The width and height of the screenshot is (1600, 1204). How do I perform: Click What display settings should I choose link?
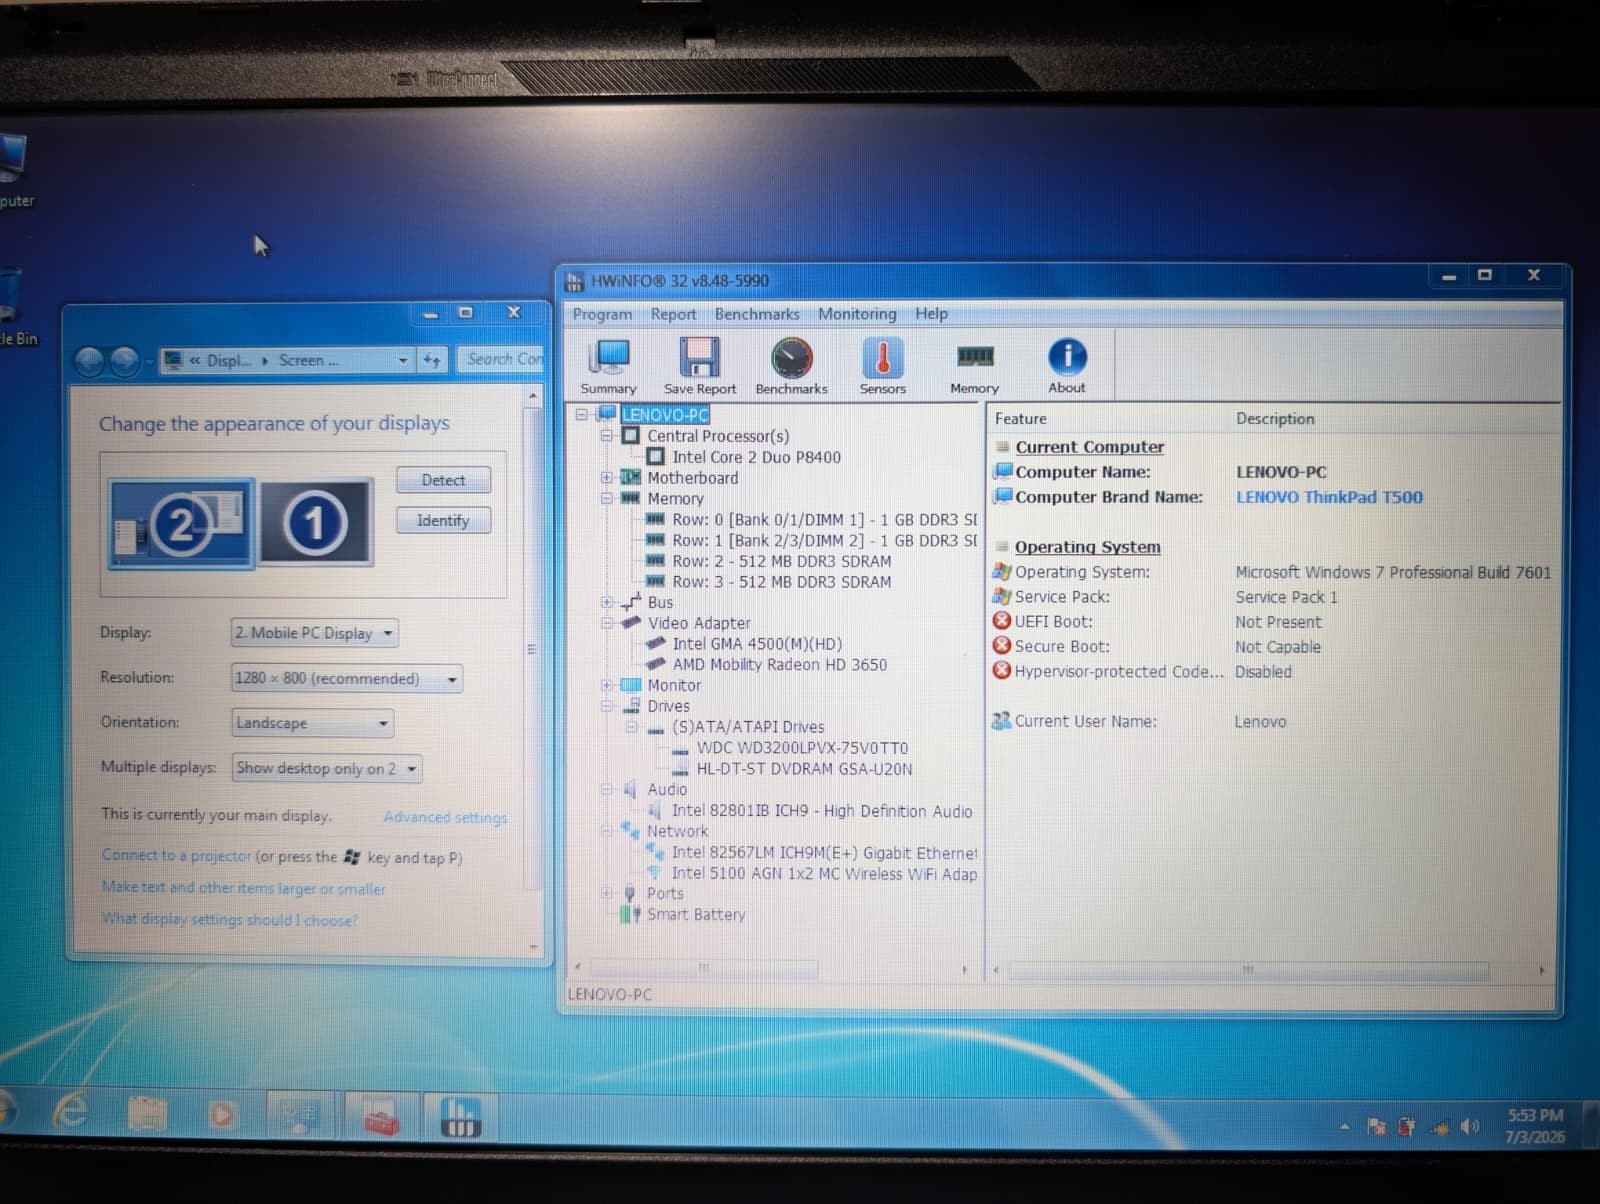point(229,920)
